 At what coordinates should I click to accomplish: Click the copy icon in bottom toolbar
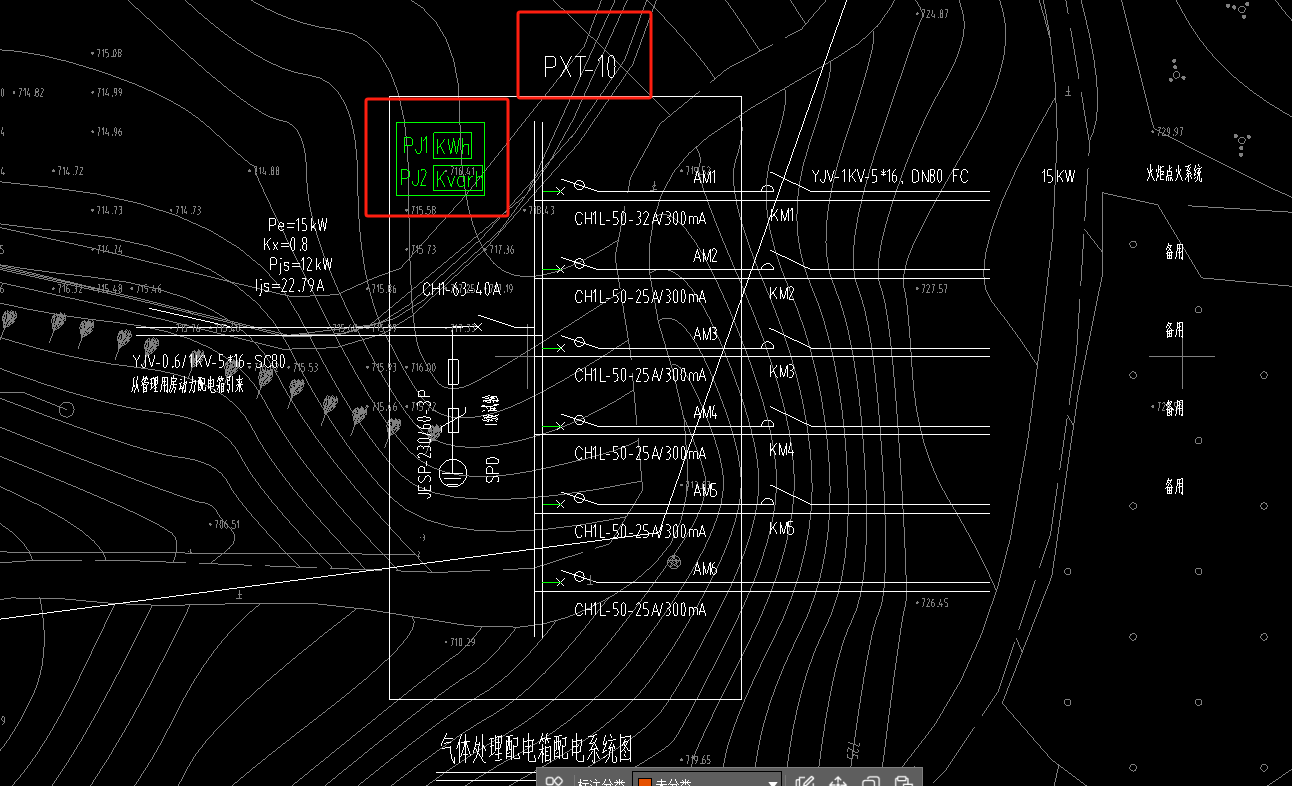[x=870, y=782]
